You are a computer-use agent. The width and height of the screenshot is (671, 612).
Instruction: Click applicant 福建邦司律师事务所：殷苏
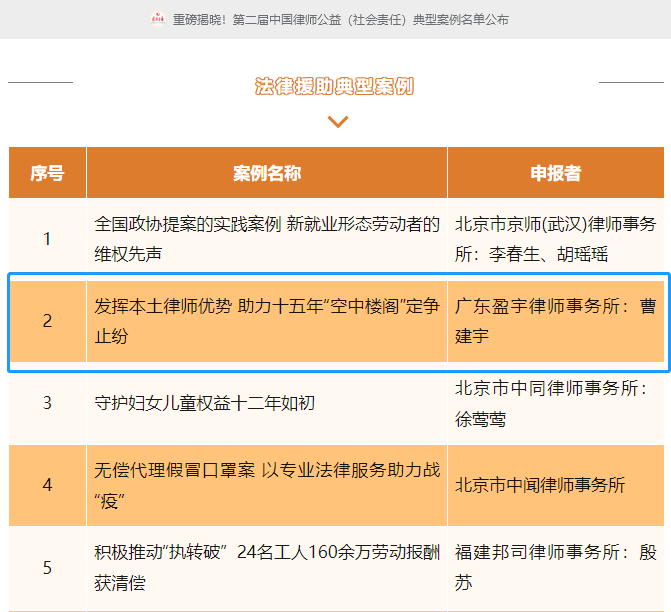pos(555,567)
